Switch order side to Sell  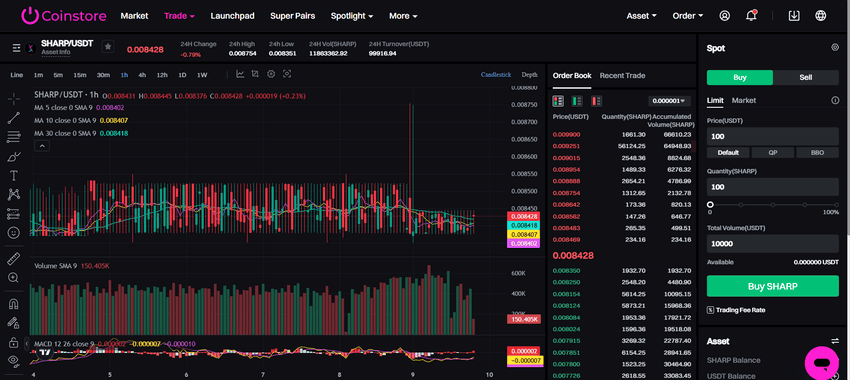tap(806, 78)
